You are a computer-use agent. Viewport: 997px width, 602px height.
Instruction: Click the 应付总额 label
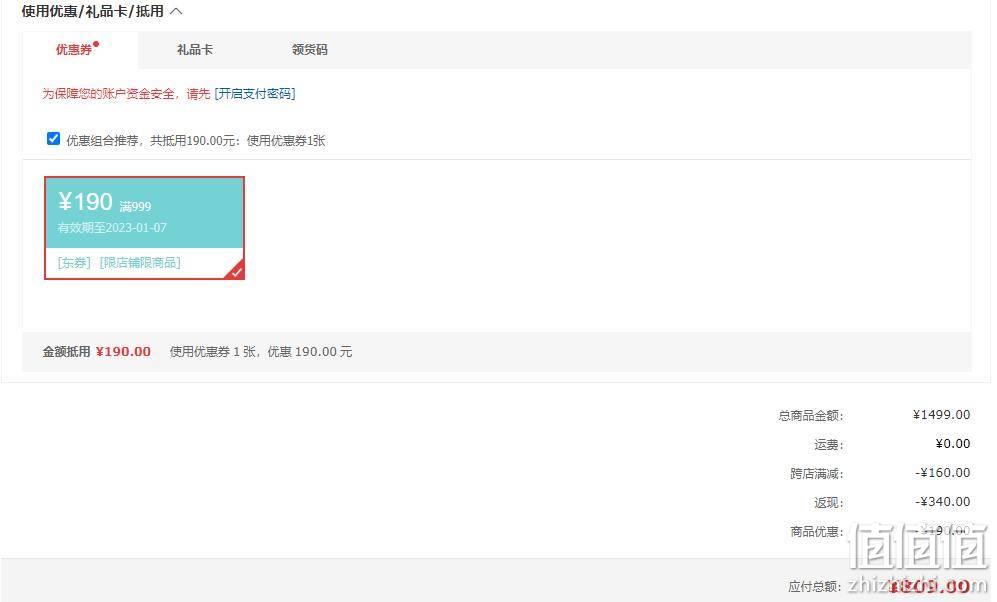point(815,586)
